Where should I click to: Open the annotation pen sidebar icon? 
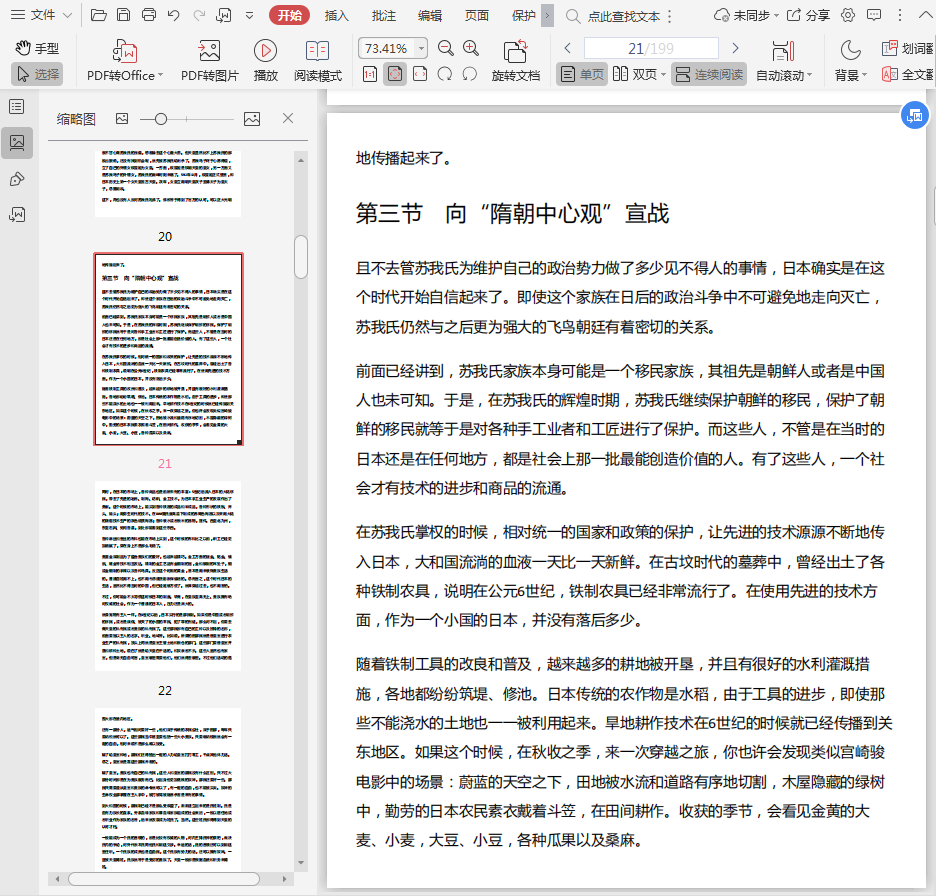(16, 179)
